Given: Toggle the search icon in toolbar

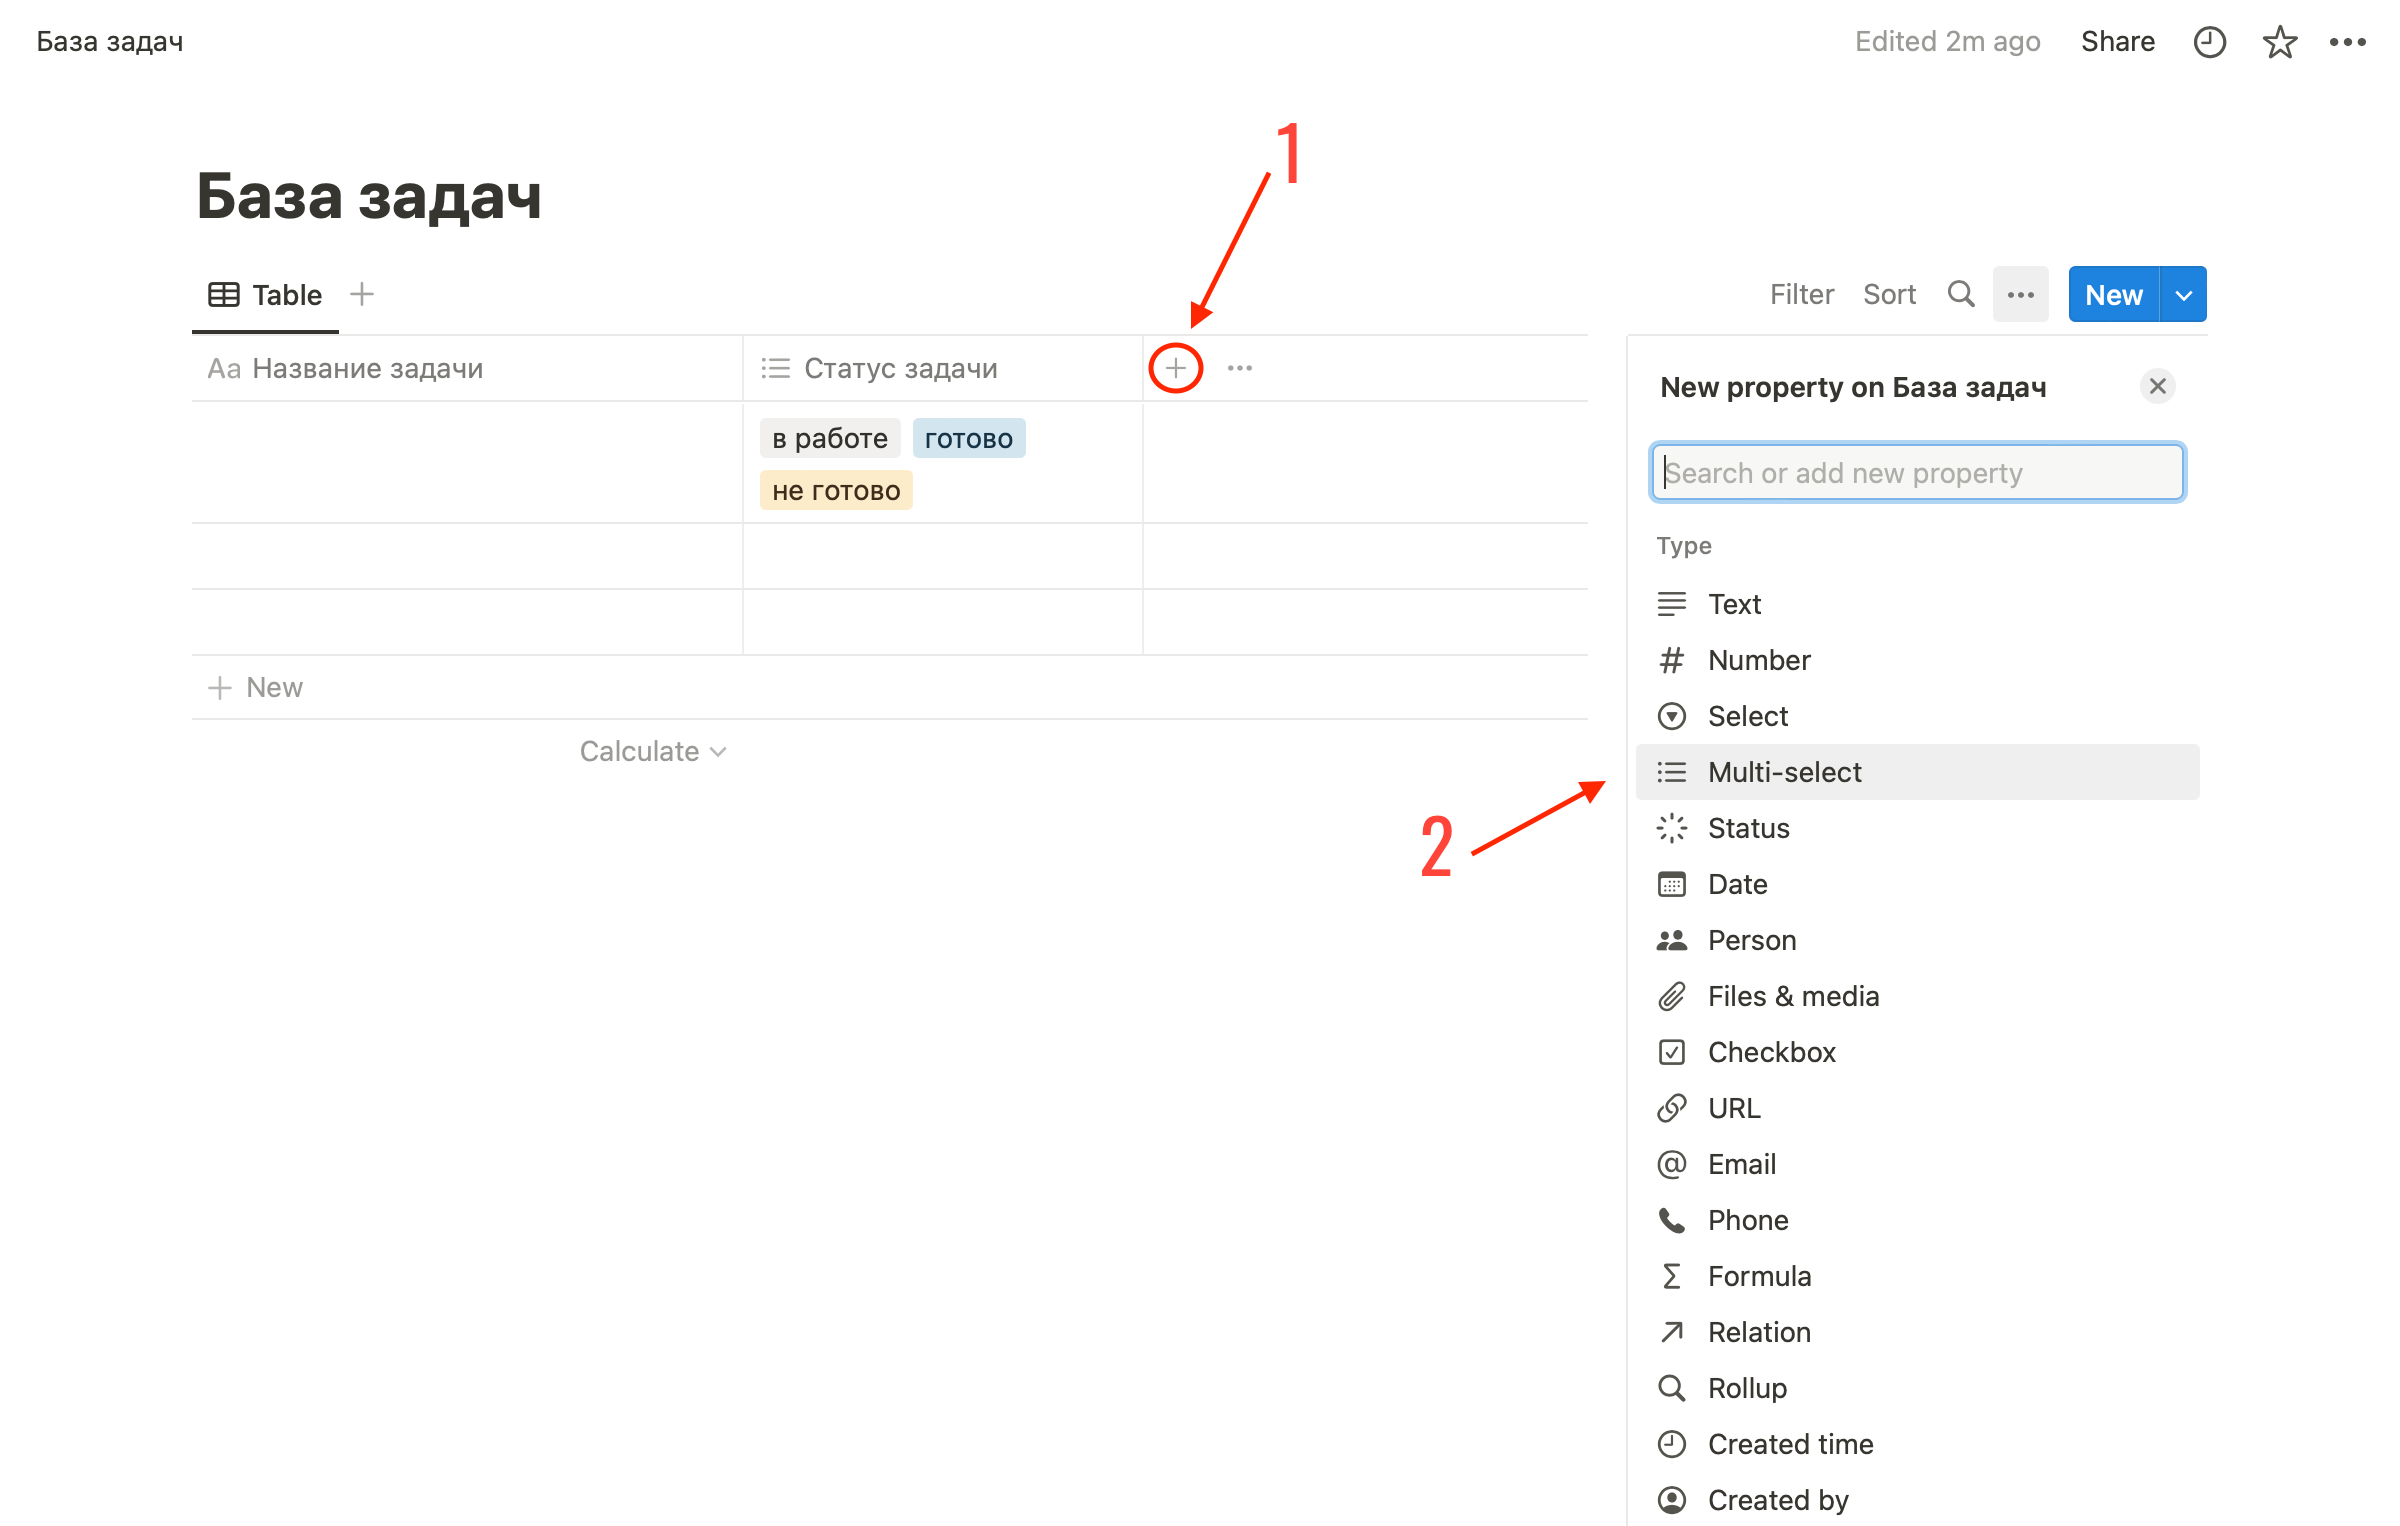Looking at the screenshot, I should coord(1963,294).
